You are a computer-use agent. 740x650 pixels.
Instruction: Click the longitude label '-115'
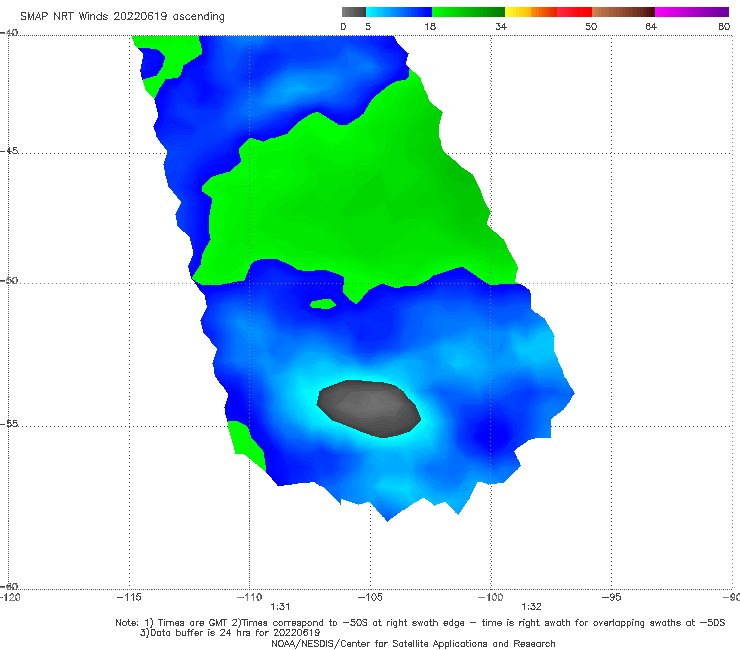tap(129, 598)
